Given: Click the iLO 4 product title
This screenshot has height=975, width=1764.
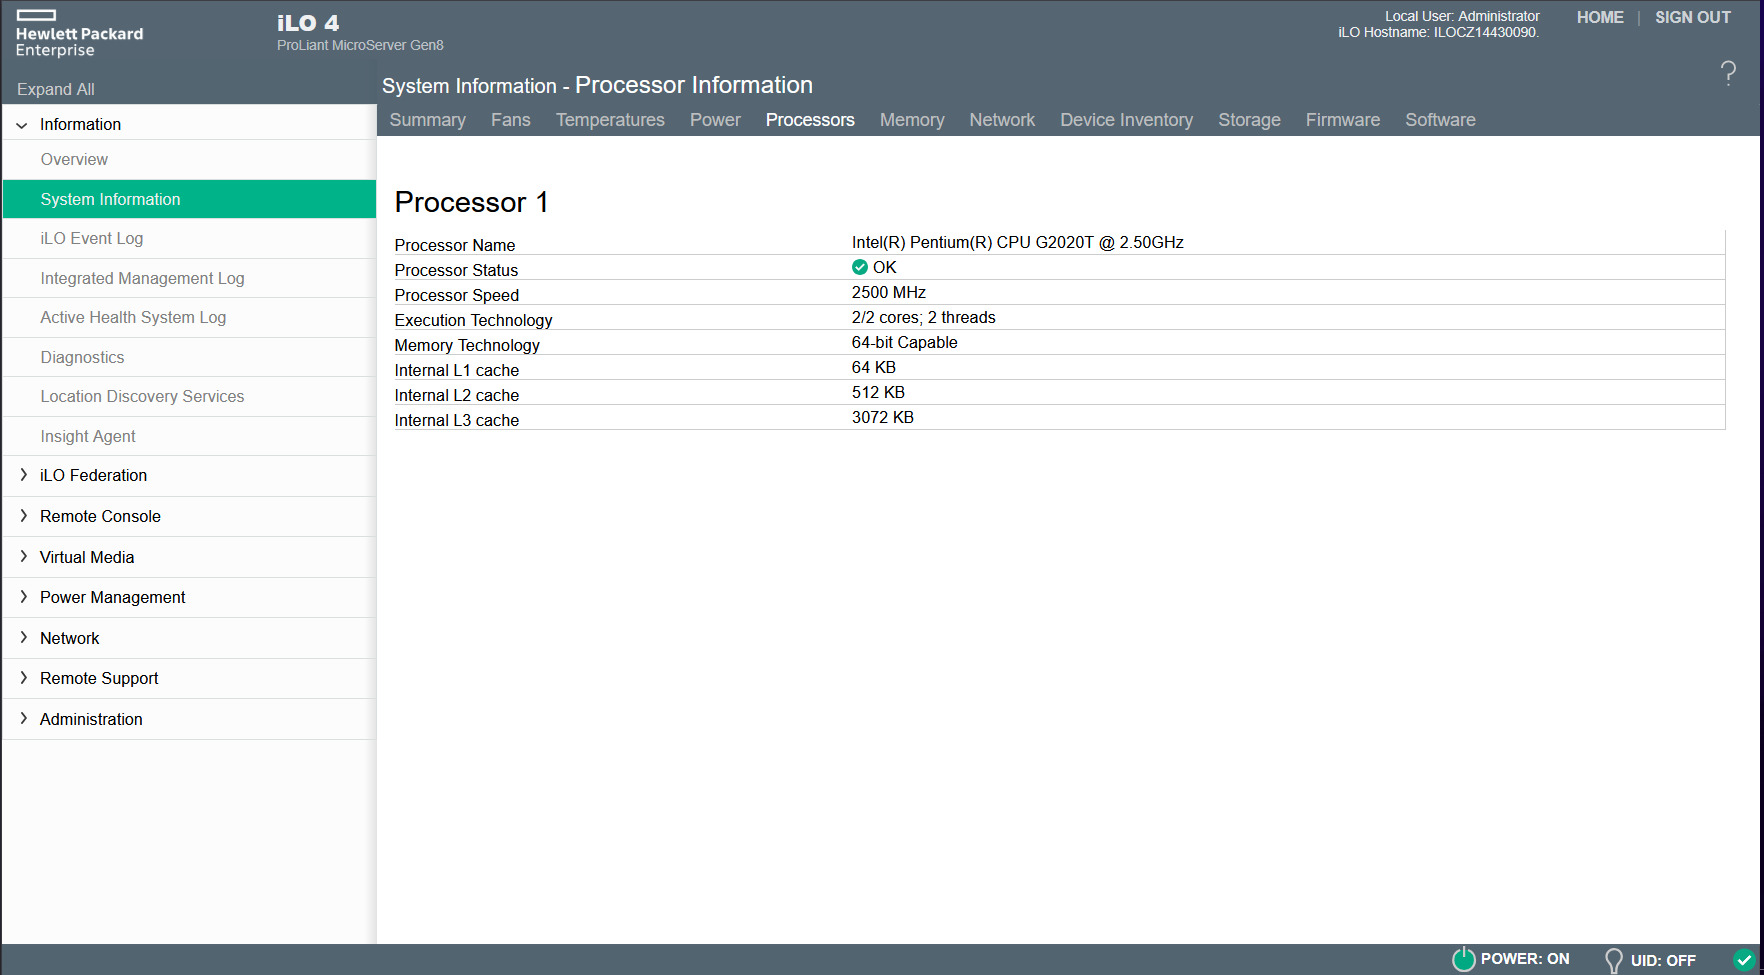Looking at the screenshot, I should [x=308, y=23].
